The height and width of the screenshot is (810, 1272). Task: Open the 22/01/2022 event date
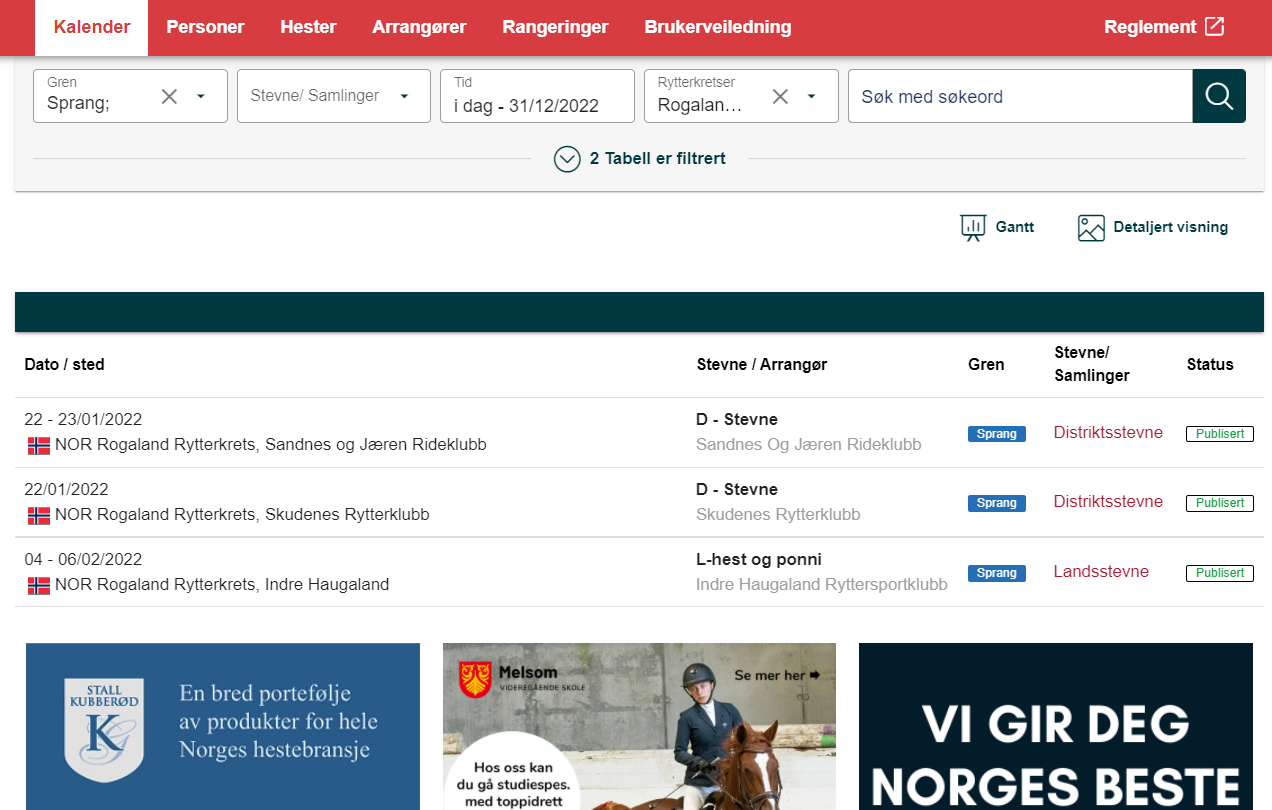(x=65, y=489)
